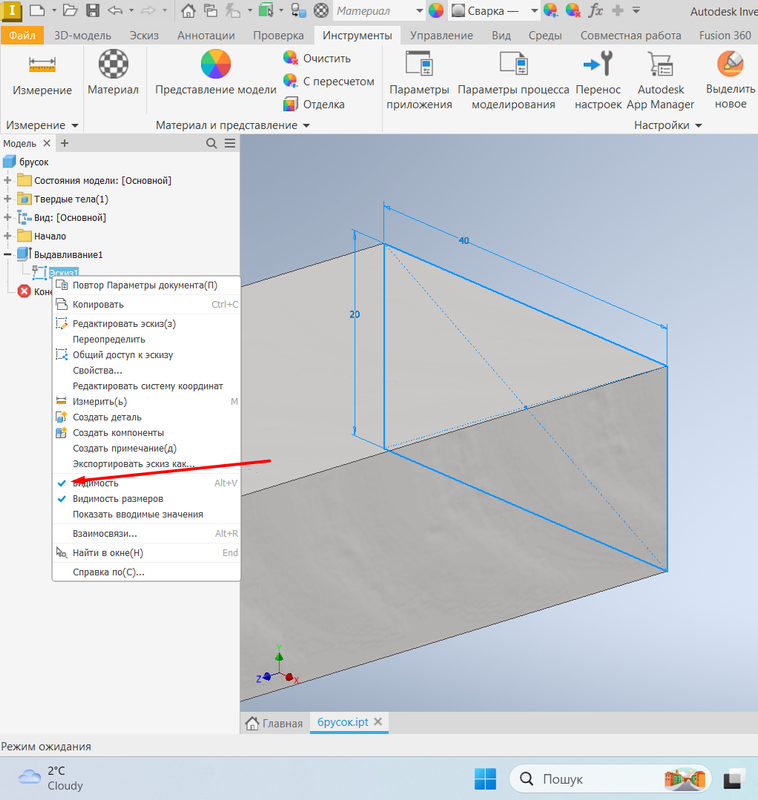The image size is (758, 800).
Task: Switch to Вид ribbon tab
Action: coord(501,35)
